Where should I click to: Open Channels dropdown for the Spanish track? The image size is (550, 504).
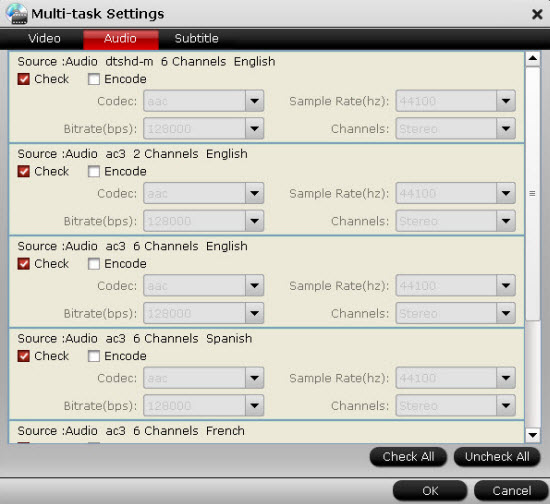pos(505,406)
